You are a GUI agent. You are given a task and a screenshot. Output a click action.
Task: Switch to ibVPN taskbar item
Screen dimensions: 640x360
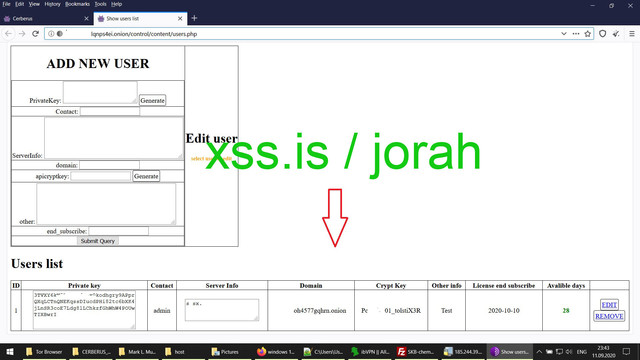tap(371, 351)
